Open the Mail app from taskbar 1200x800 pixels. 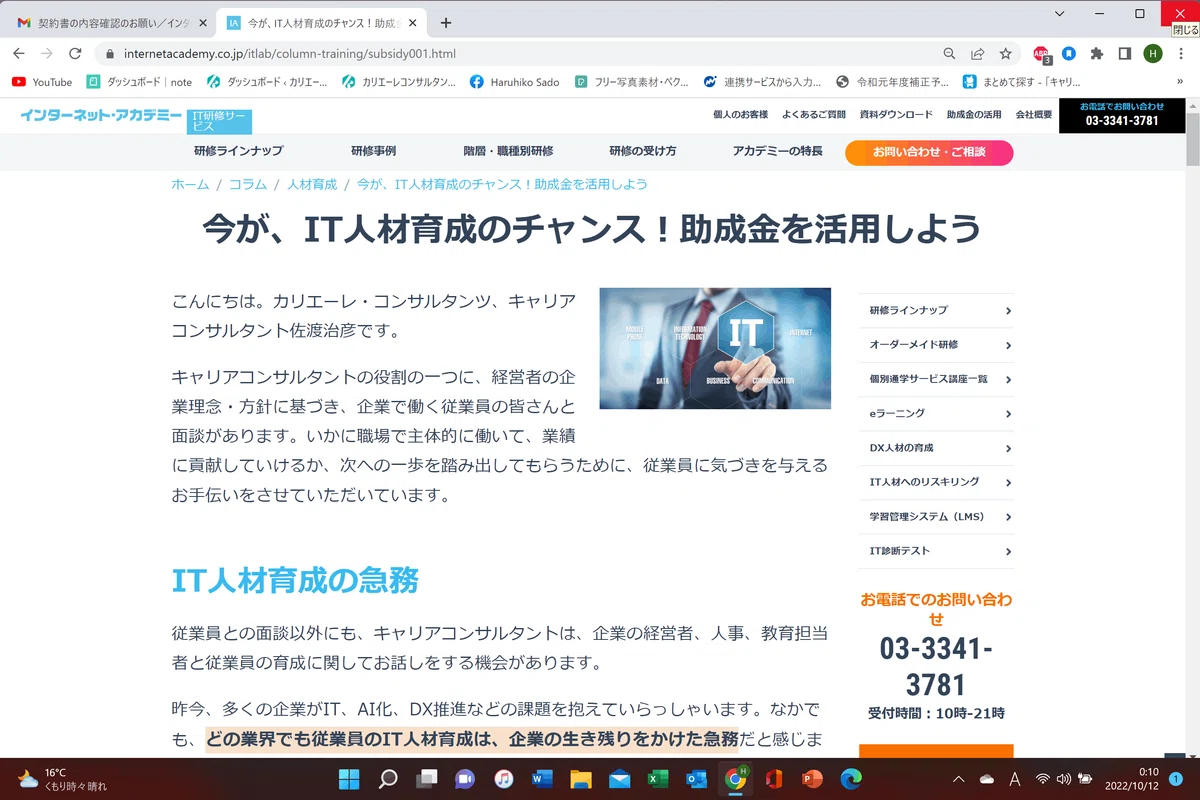[x=619, y=778]
